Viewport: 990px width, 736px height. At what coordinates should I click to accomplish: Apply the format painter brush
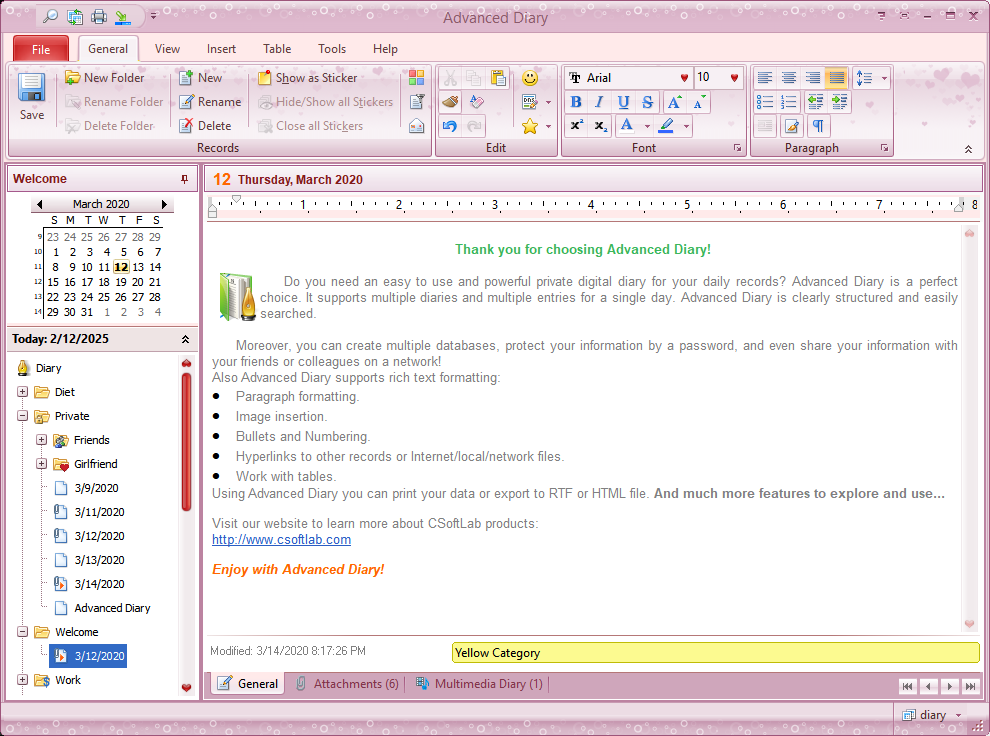450,102
